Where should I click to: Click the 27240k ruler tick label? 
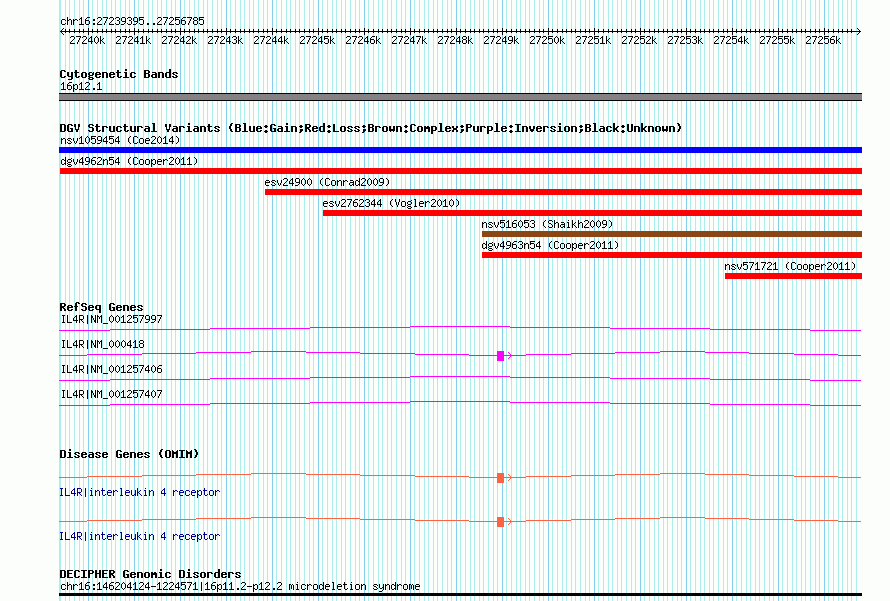coord(87,40)
